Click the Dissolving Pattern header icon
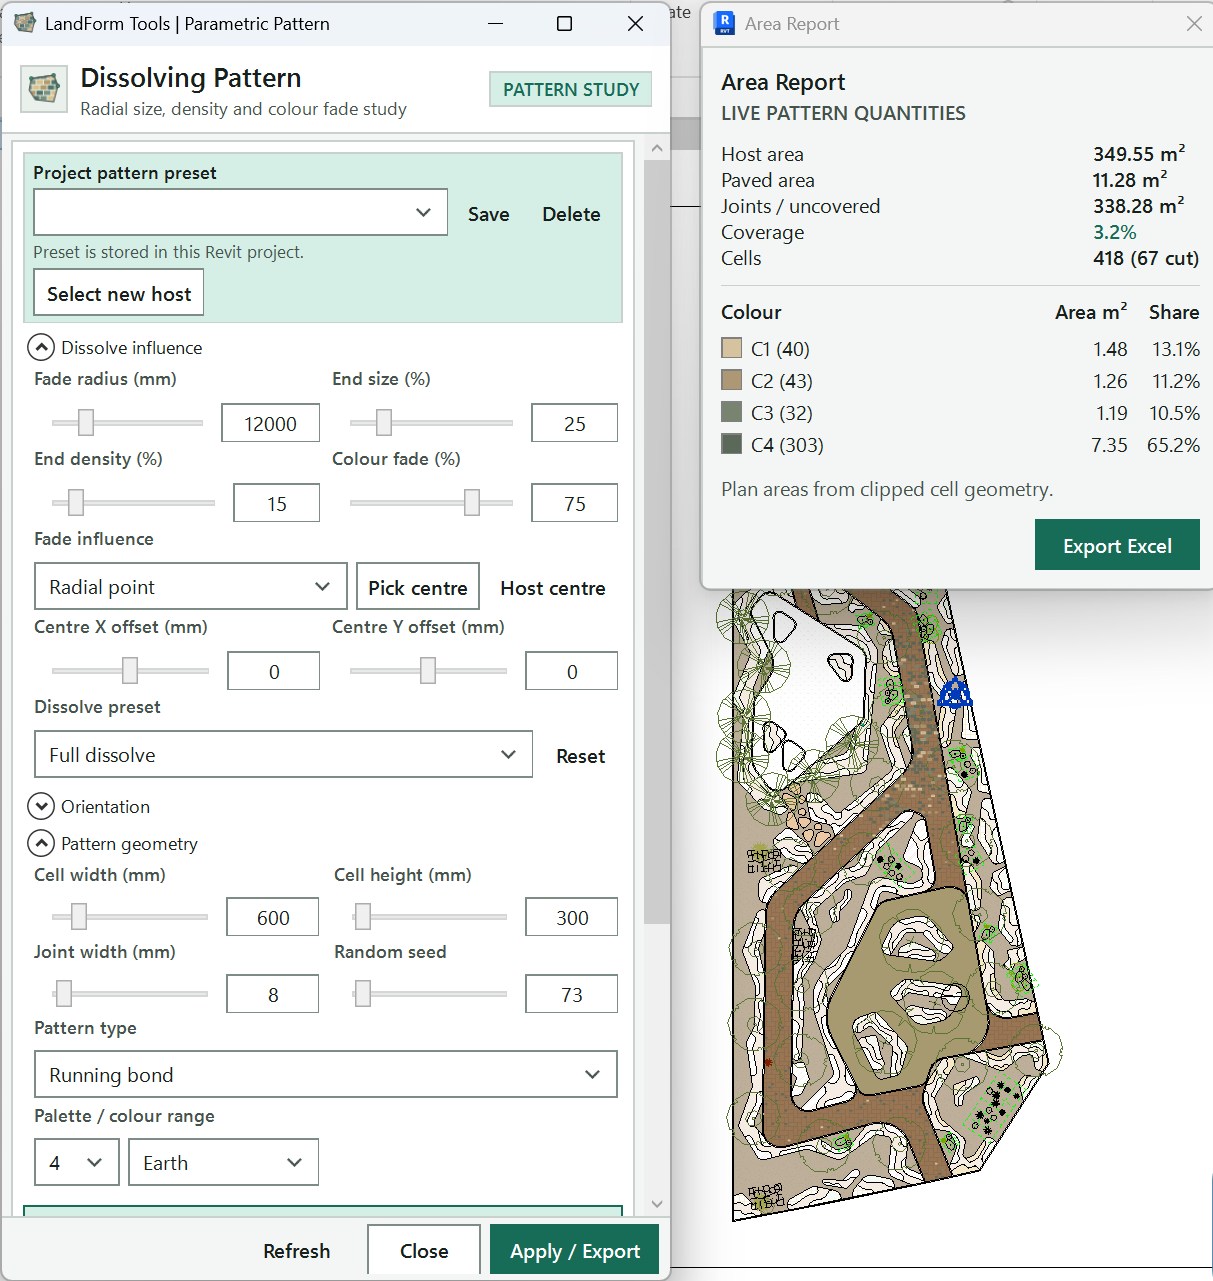This screenshot has height=1281, width=1213. click(44, 90)
